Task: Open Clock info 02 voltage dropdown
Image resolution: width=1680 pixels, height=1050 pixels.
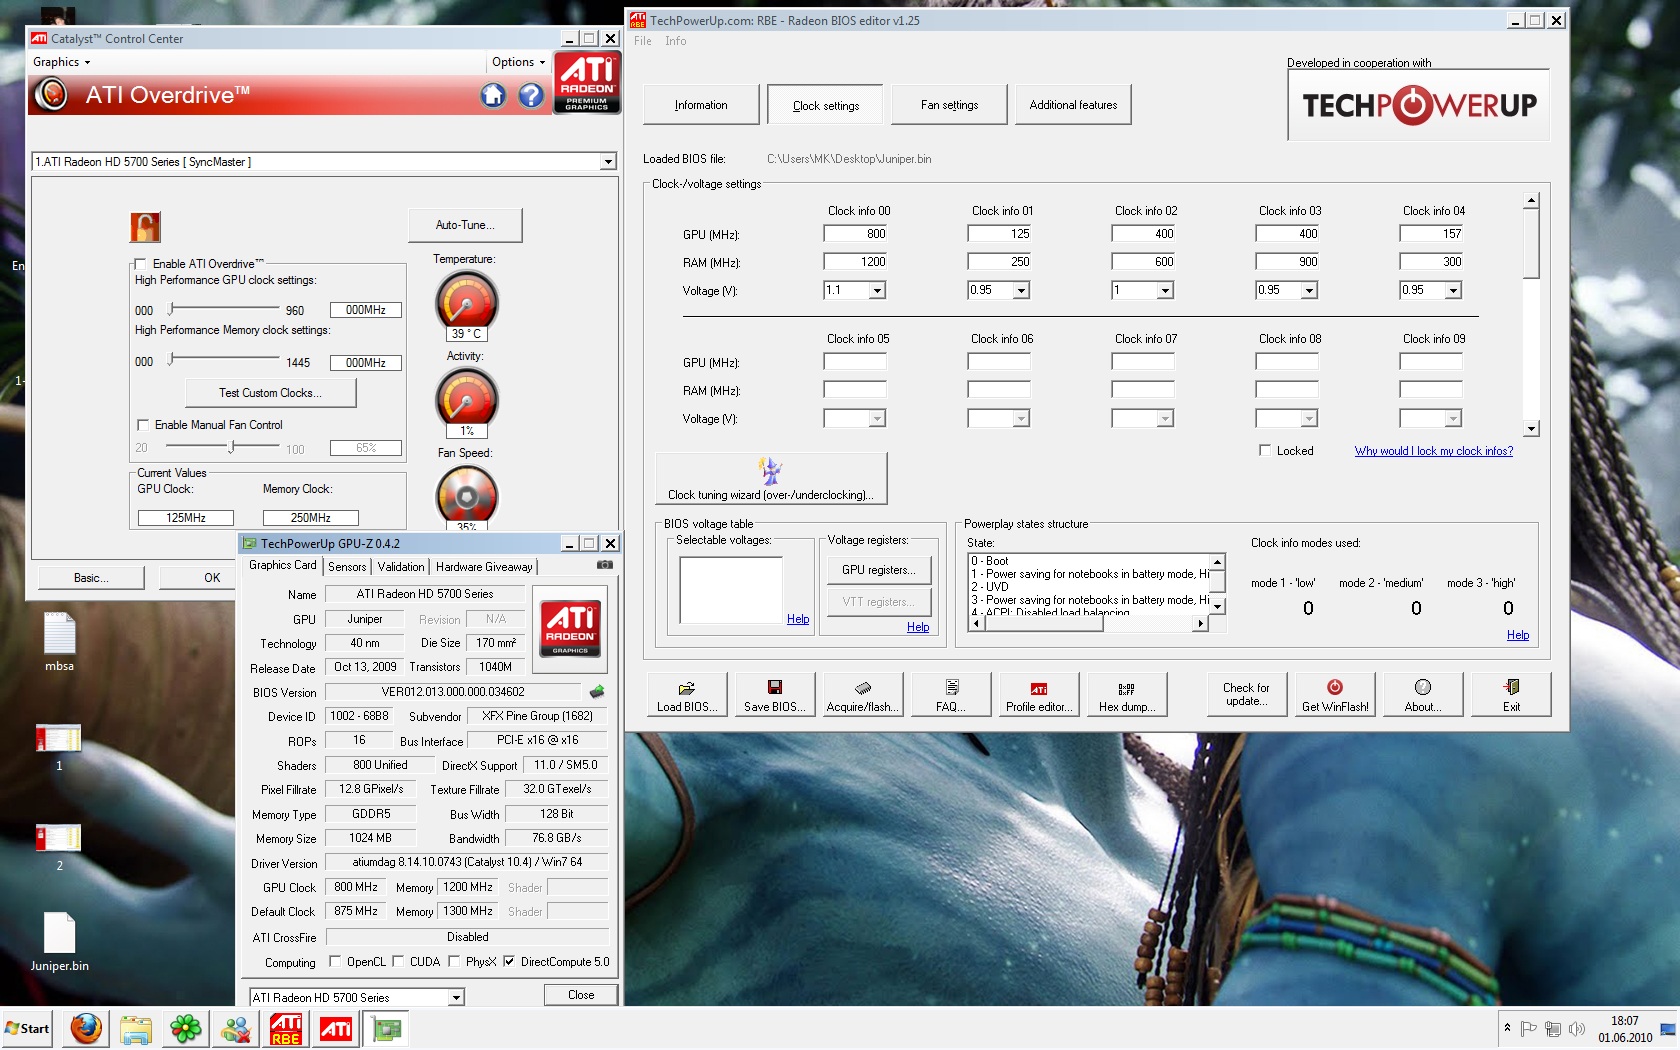Action: 1165,290
